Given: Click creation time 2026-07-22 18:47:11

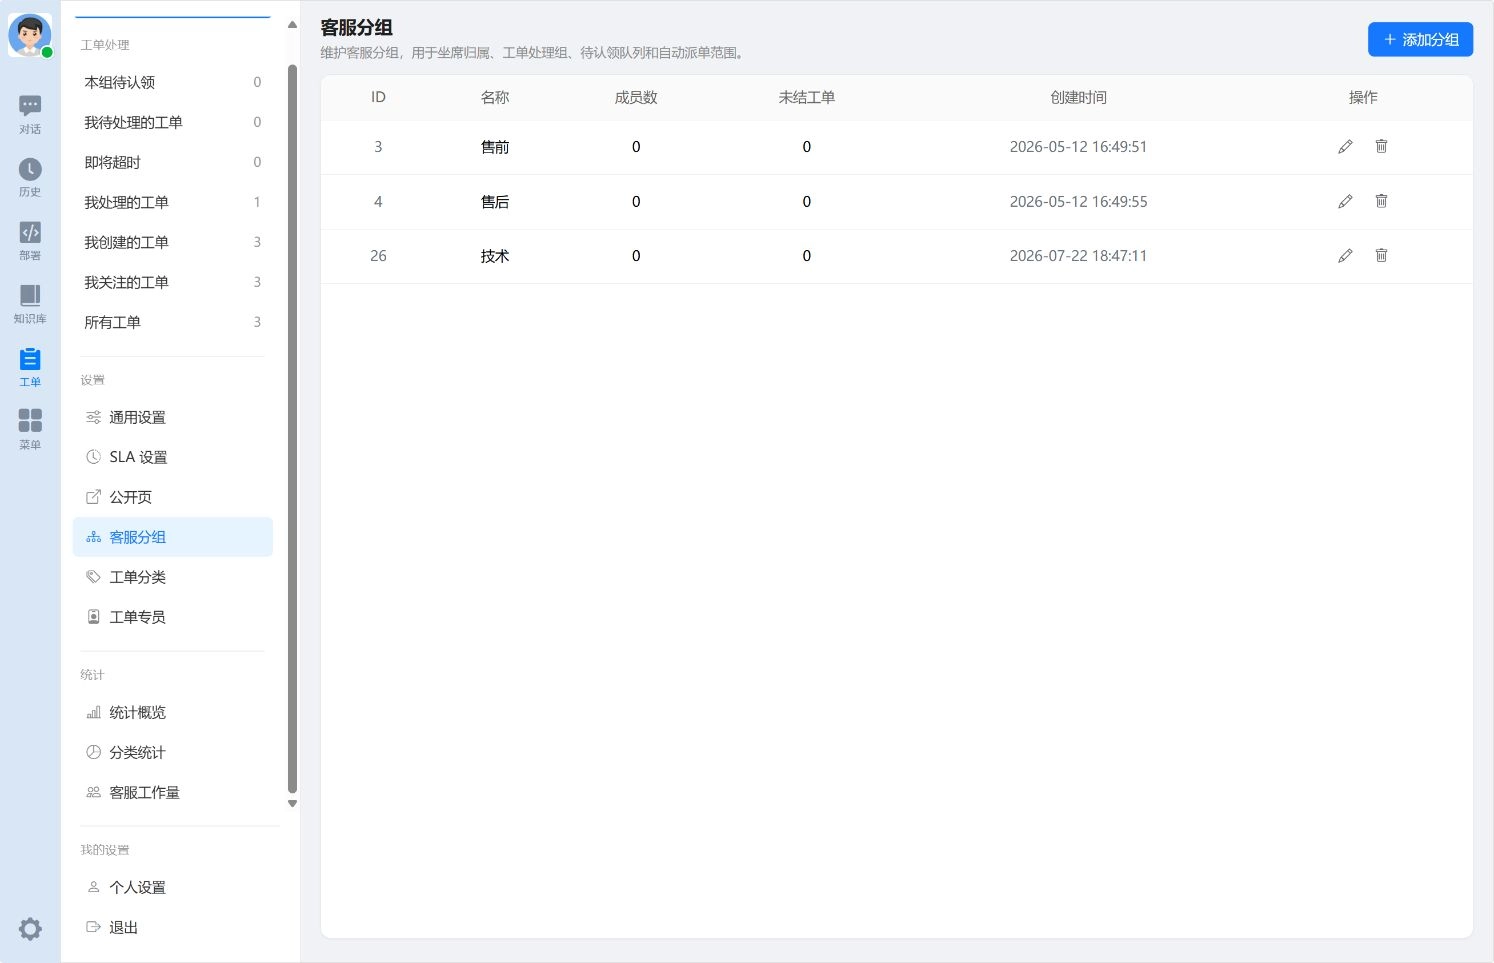Looking at the screenshot, I should point(1078,256).
